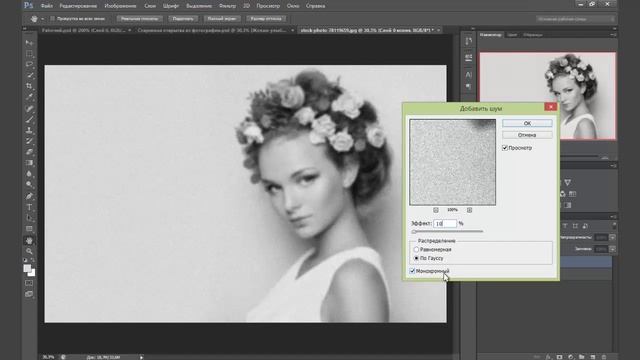Click create new layer icon
640x360 pixels.
point(593,357)
